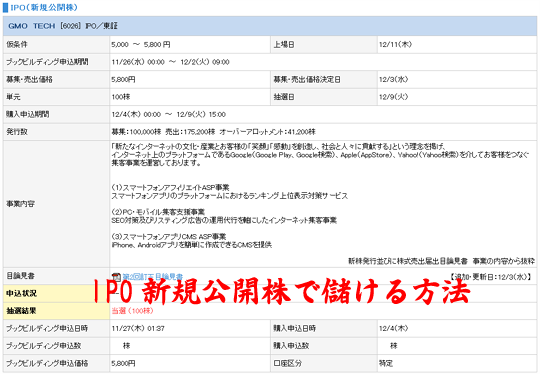Click the 購入申込日時 label
Screen dimensions: 540x374
294,329
